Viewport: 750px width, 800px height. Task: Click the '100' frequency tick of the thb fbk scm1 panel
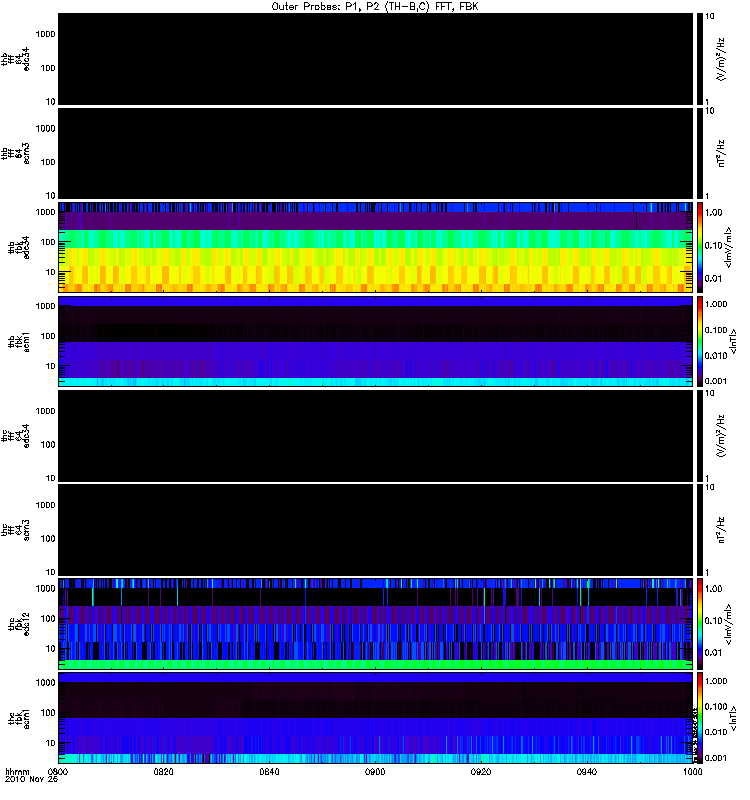(48, 336)
